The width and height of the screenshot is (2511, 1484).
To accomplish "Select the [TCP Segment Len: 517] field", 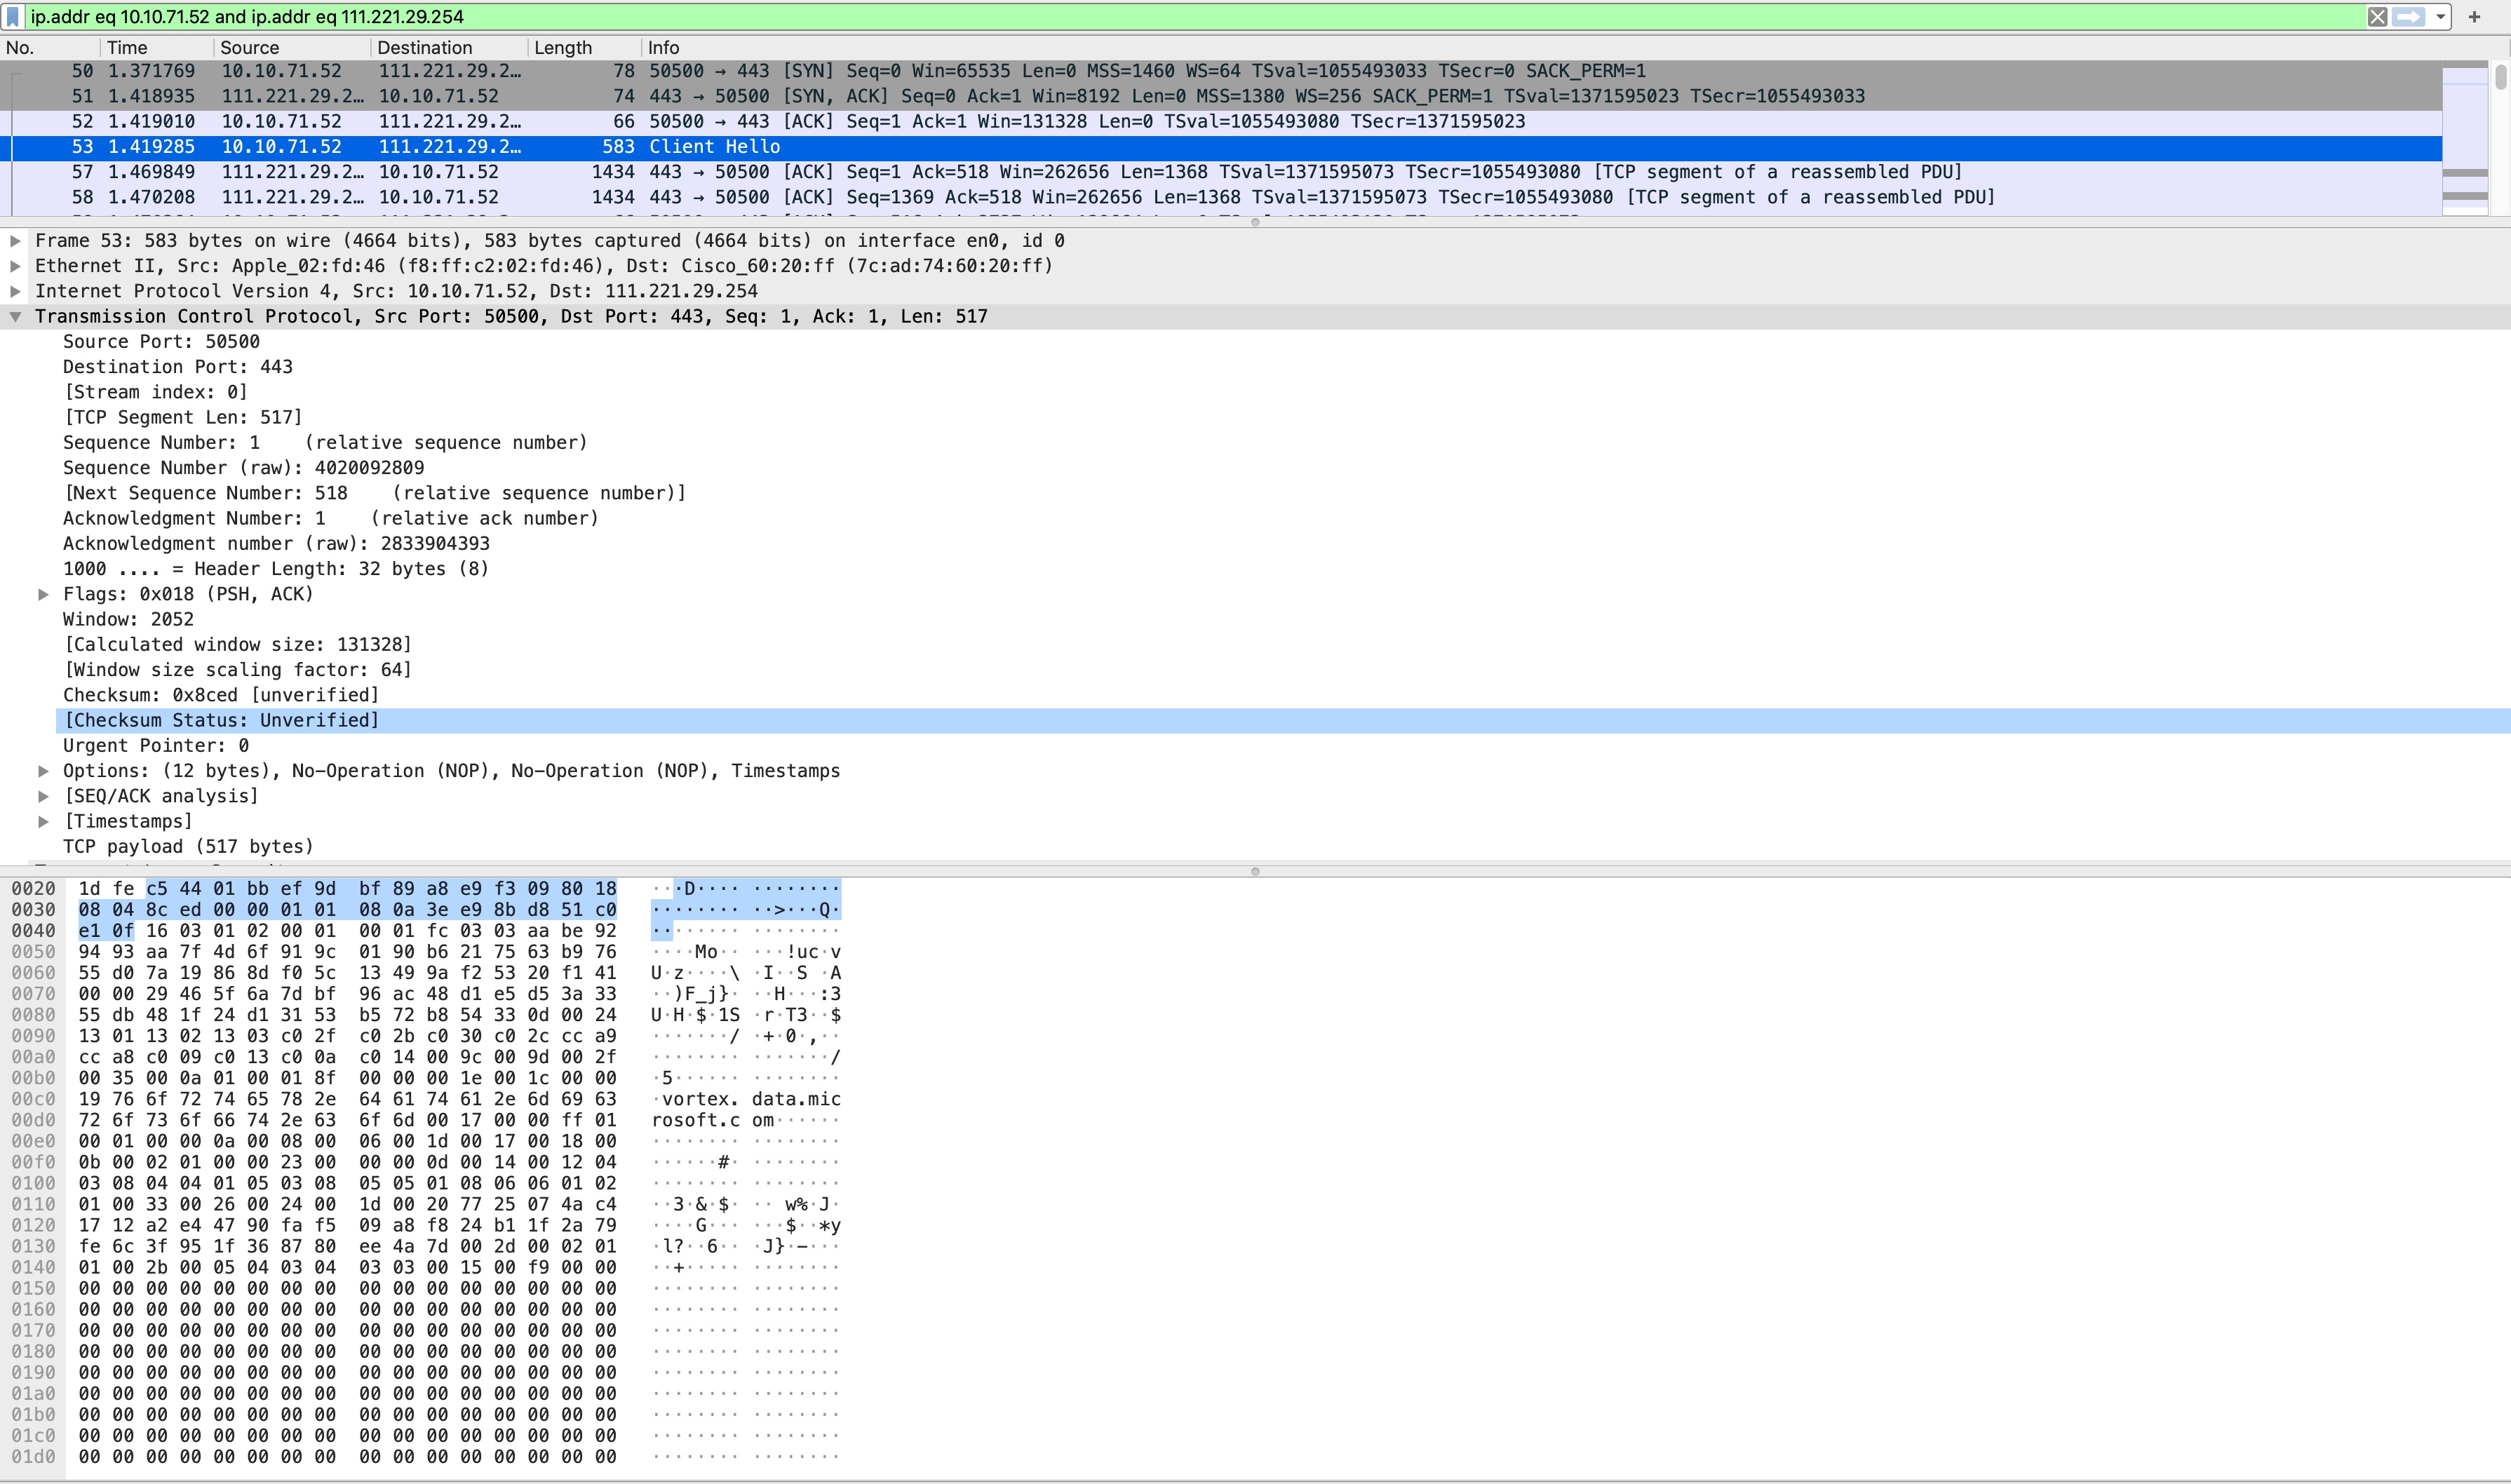I will [183, 417].
